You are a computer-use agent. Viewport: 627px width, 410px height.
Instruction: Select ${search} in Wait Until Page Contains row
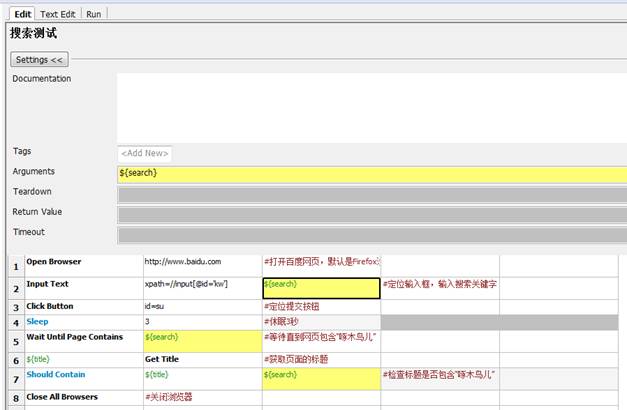[x=203, y=341]
